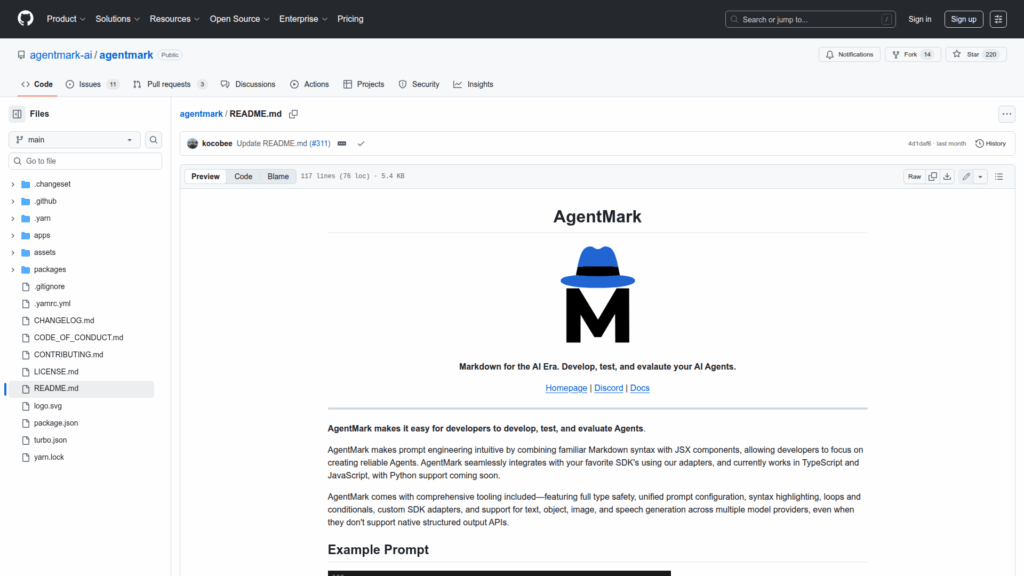The image size is (1024, 576).
Task: Open the Product menu dropdown
Action: [x=66, y=19]
